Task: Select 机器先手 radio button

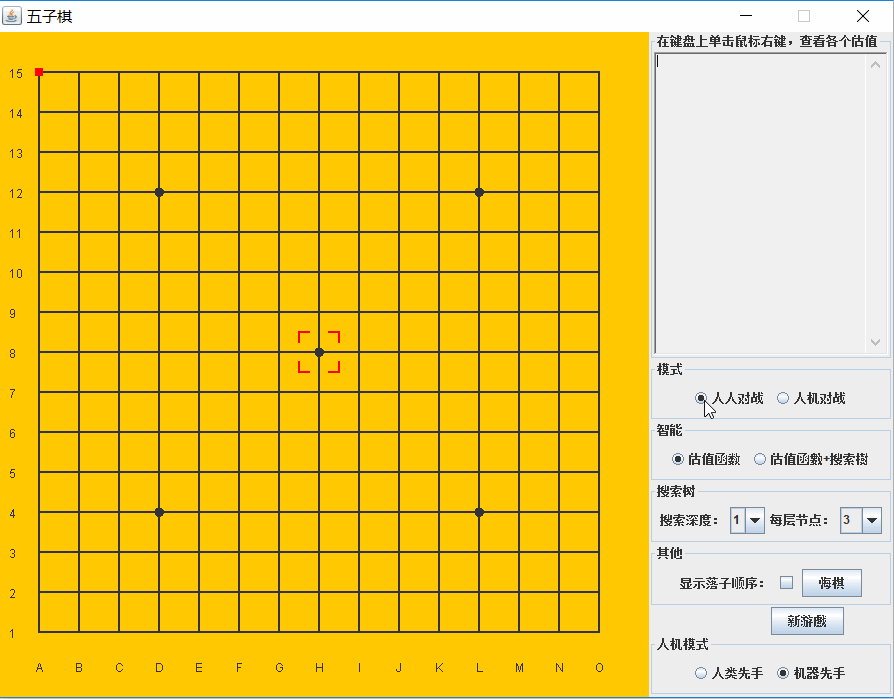Action: click(811, 673)
